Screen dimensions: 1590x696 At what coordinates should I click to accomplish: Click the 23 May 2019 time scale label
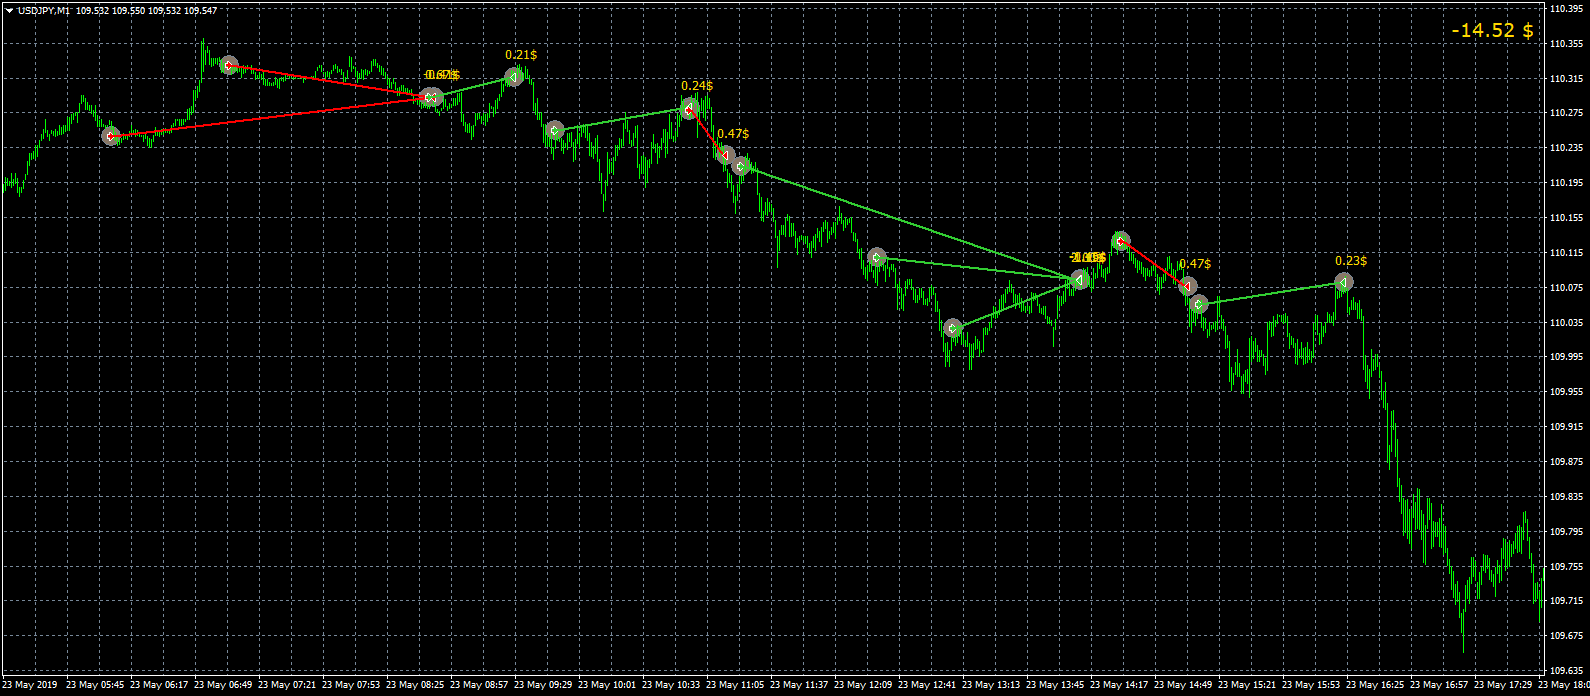click(x=30, y=686)
